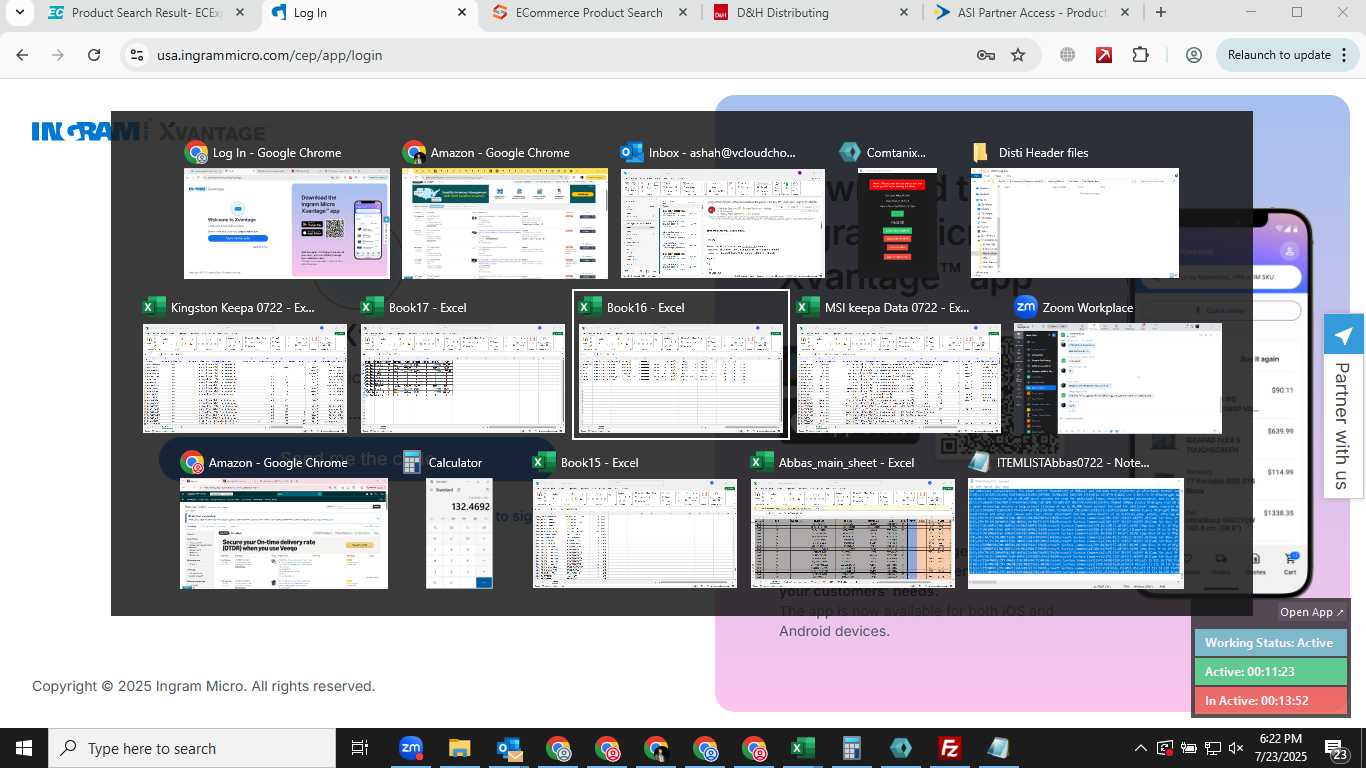Click the screen recording tray icon
The width and height of the screenshot is (1366, 768).
[x=1165, y=748]
